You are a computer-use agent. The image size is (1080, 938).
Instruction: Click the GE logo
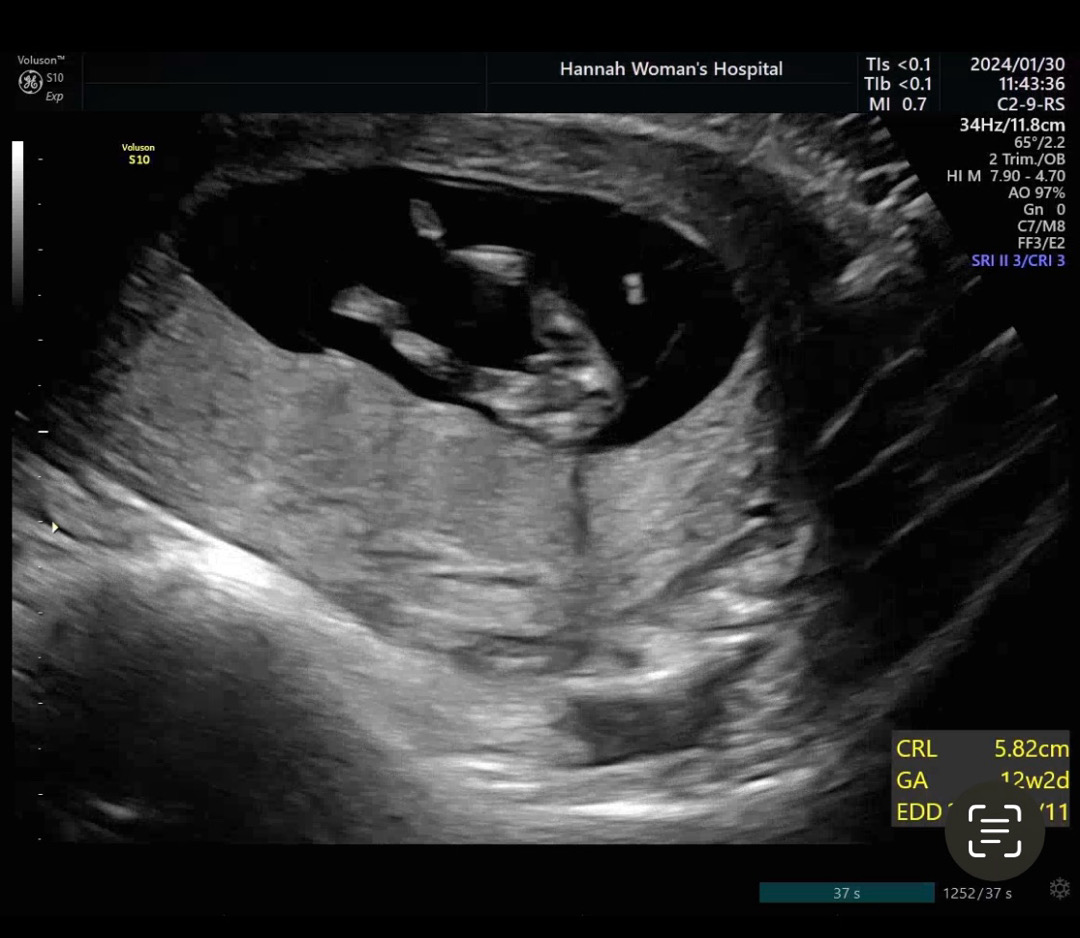30,82
